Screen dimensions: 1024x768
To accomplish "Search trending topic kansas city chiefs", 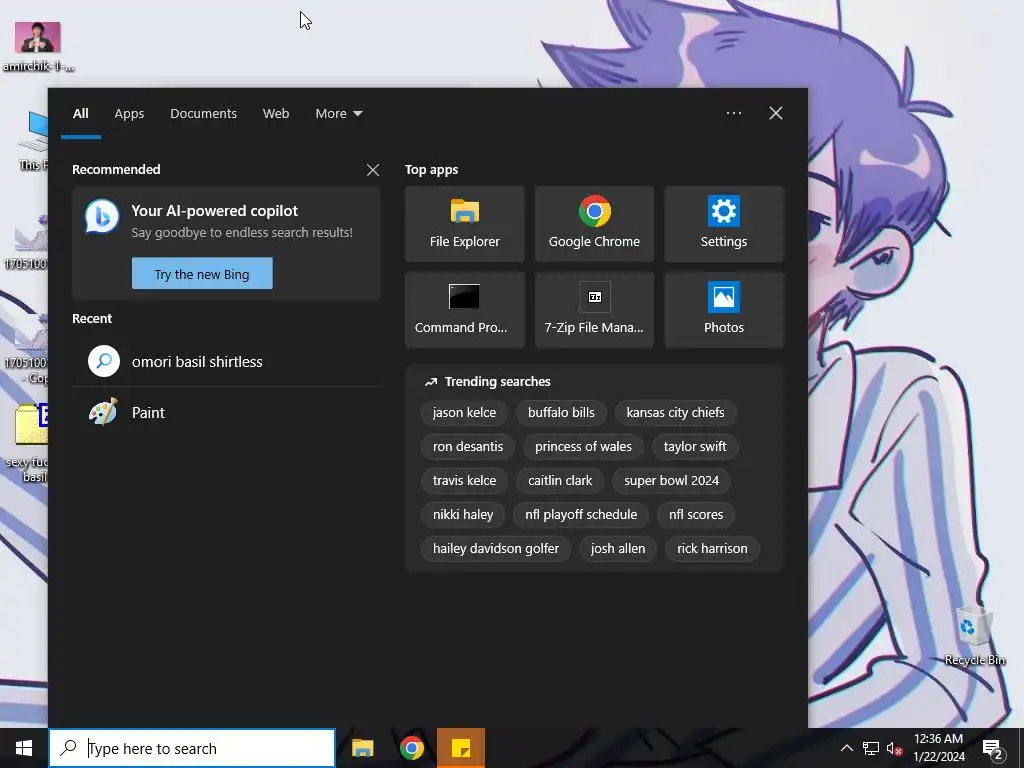I will click(x=675, y=413).
